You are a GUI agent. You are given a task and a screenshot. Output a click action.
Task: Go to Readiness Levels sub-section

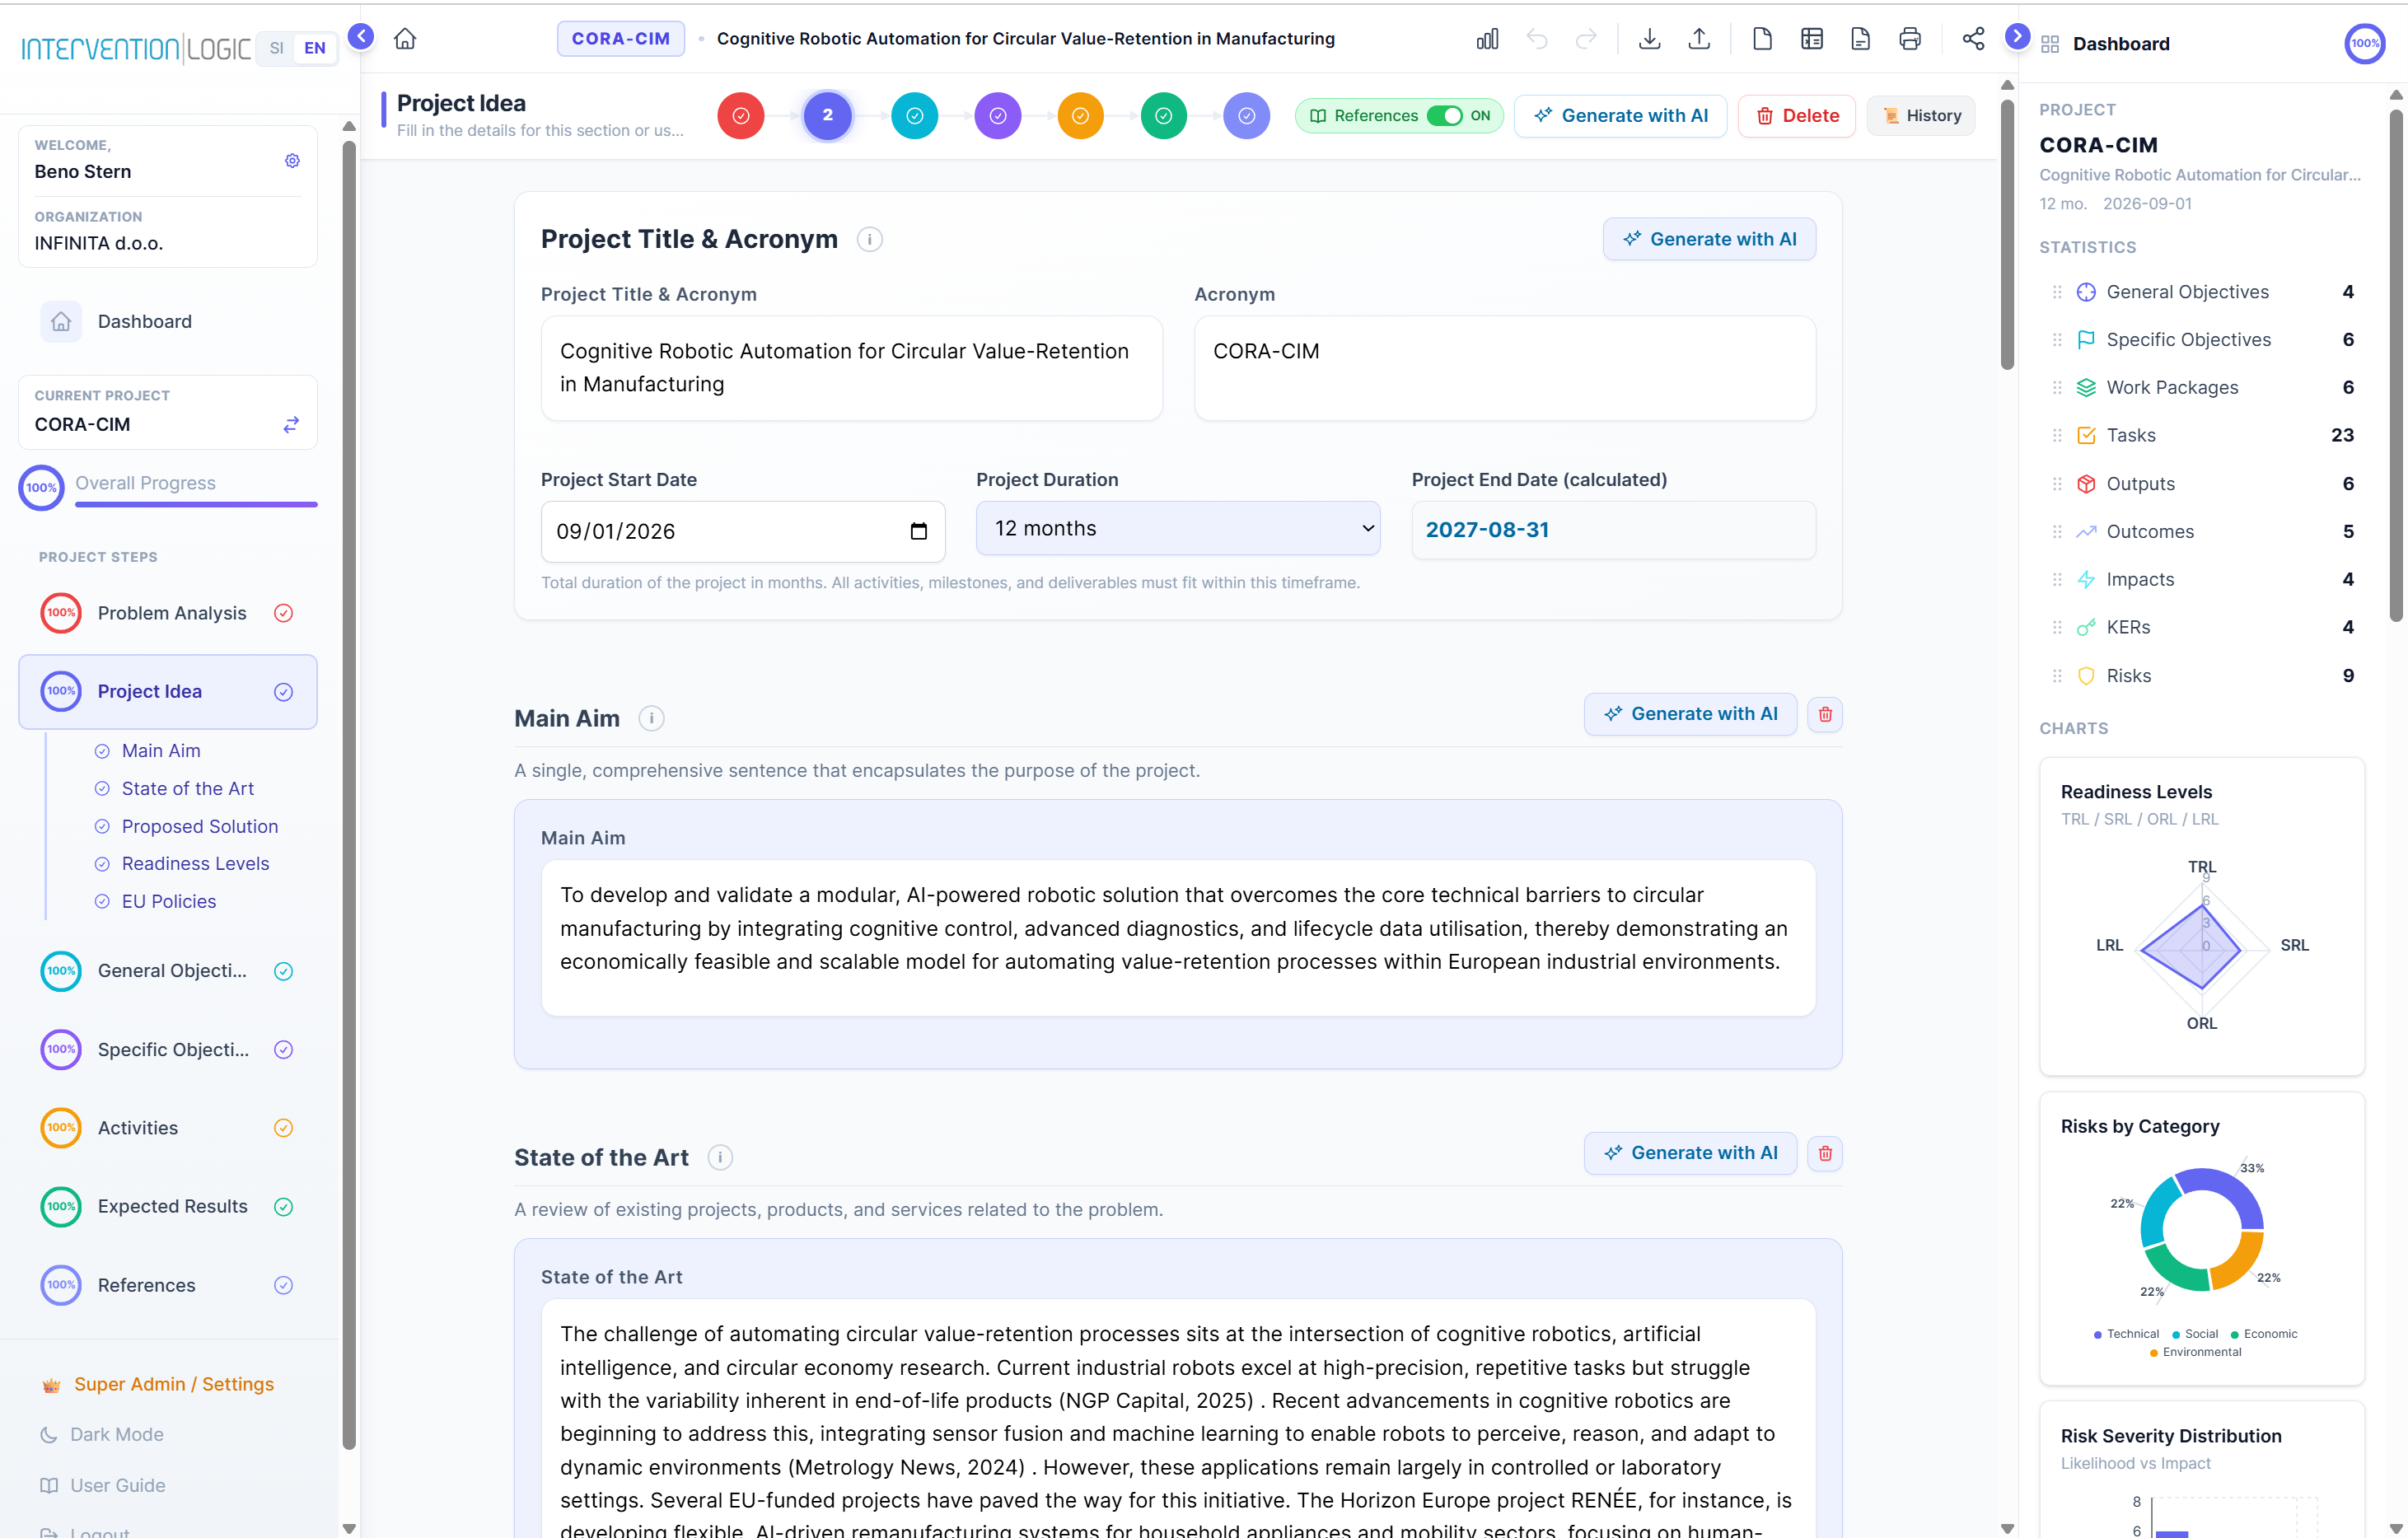pyautogui.click(x=195, y=863)
